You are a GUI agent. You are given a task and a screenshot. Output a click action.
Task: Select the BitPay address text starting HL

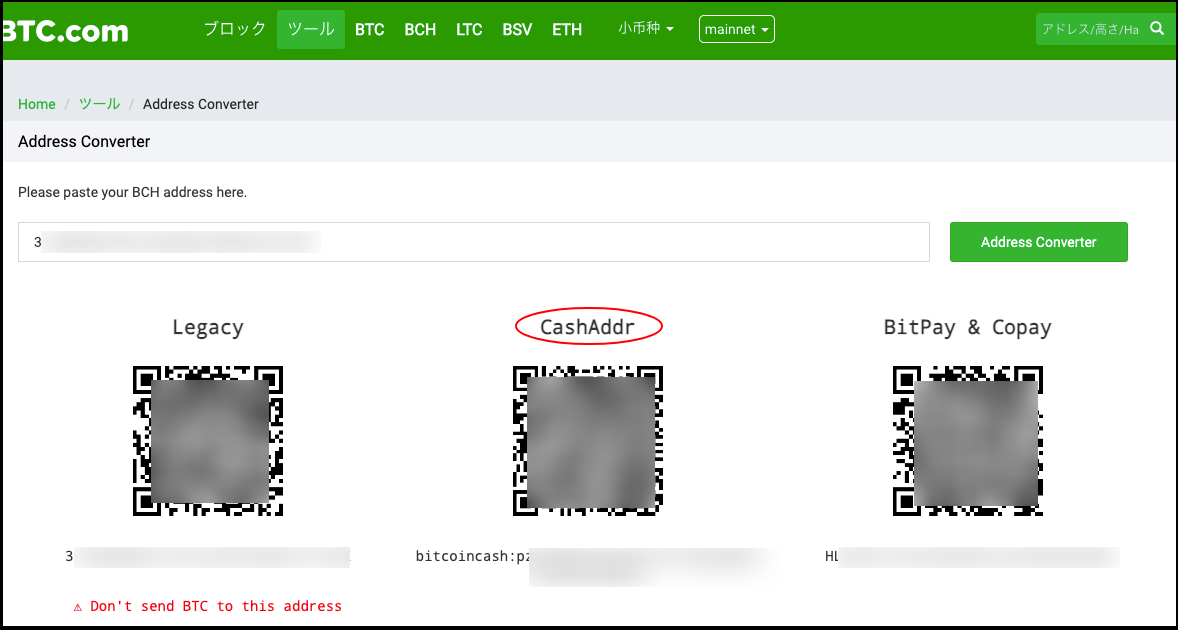[x=972, y=556]
